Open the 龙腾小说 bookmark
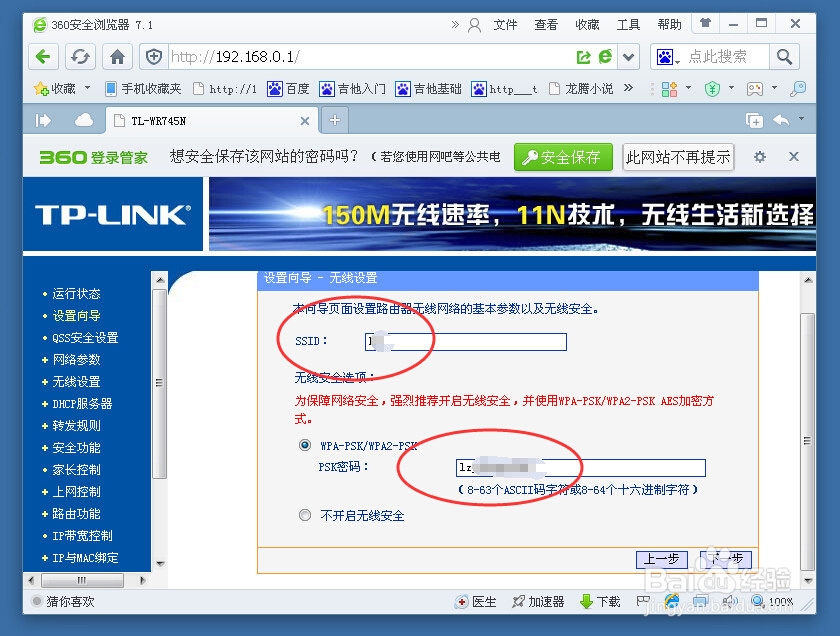 pos(581,88)
